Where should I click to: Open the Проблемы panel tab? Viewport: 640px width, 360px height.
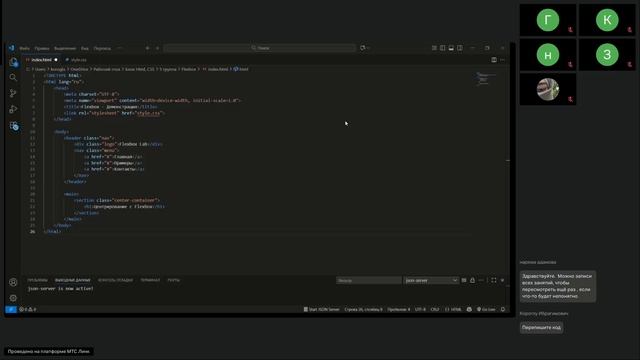pos(38,280)
